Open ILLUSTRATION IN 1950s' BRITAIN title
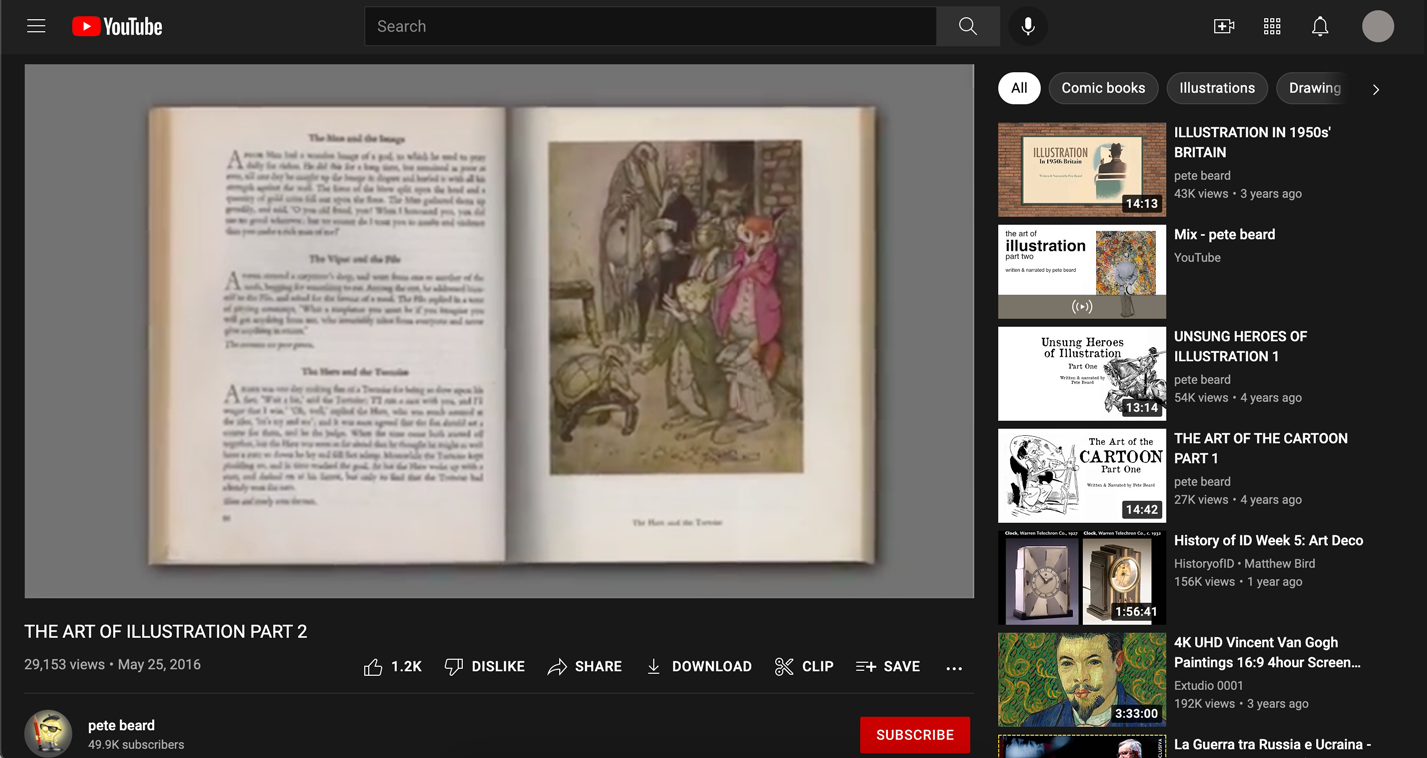 tap(1252, 142)
